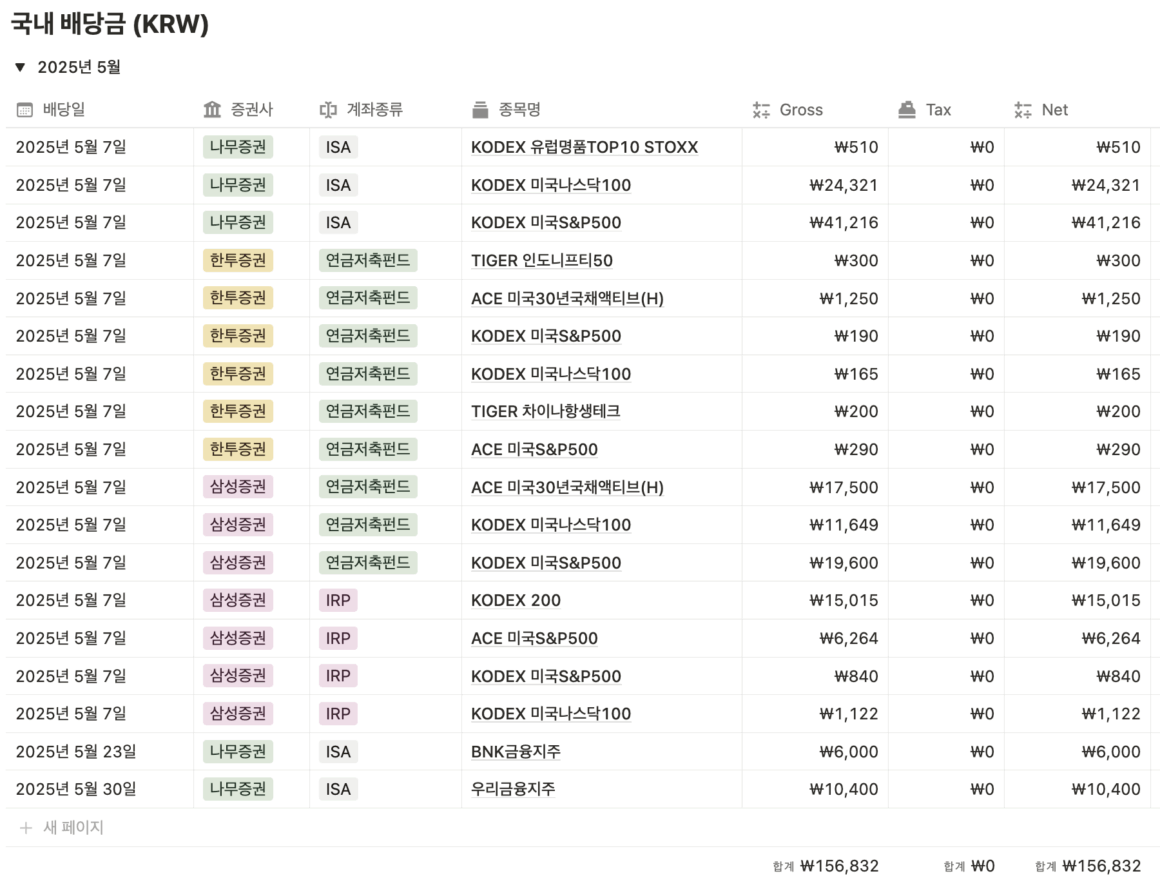Click the ₩41,216 Net cell

pyautogui.click(x=1077, y=223)
